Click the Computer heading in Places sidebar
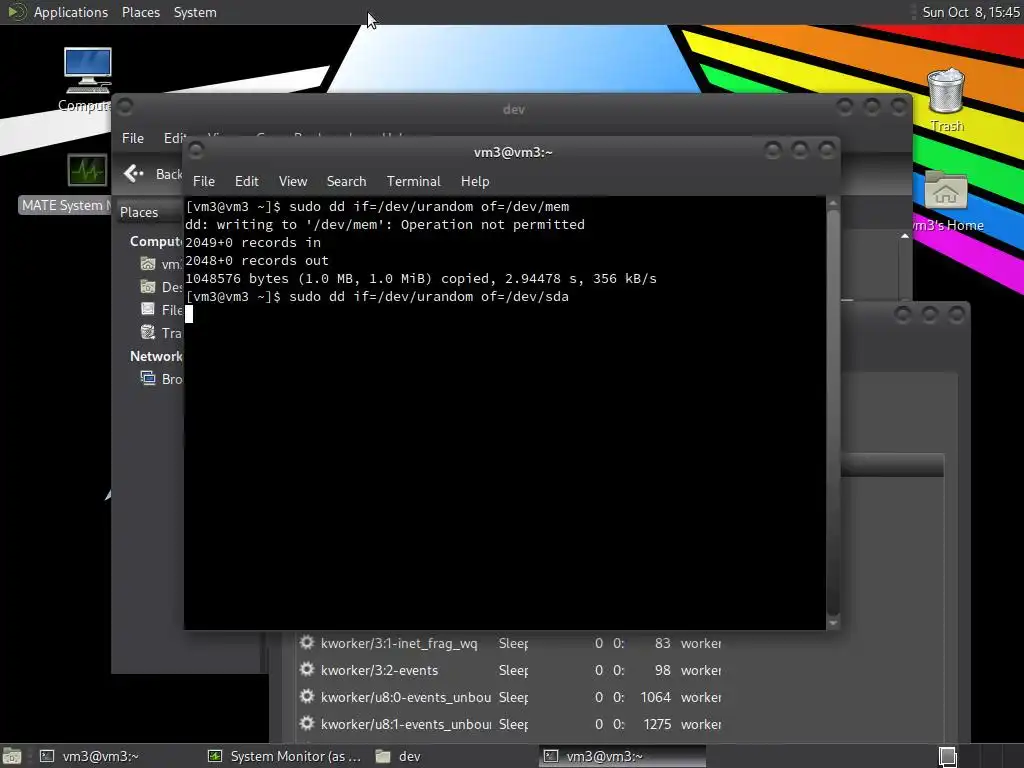Viewport: 1024px width, 768px height. click(155, 242)
